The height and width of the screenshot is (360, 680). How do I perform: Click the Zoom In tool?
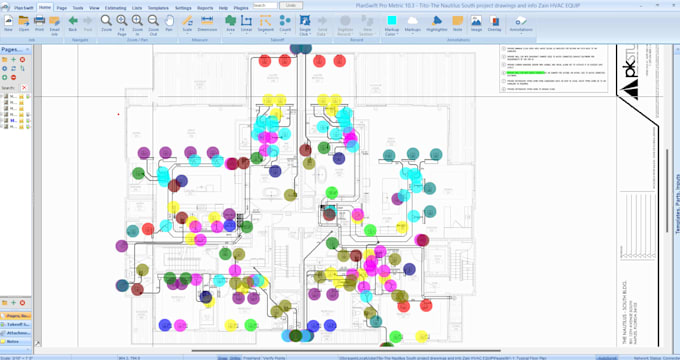[x=137, y=26]
